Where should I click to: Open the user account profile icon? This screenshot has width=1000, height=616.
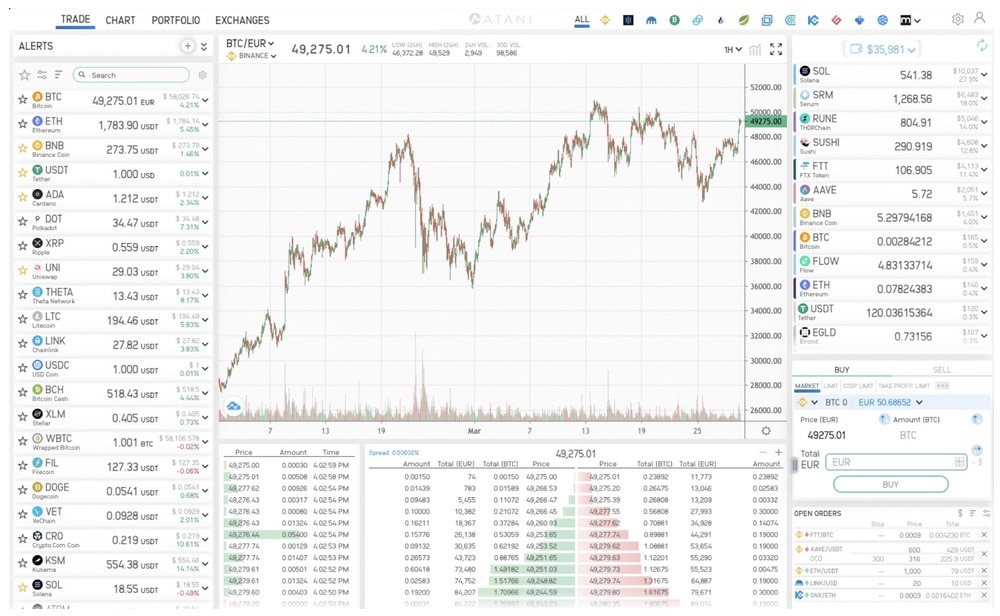click(979, 19)
